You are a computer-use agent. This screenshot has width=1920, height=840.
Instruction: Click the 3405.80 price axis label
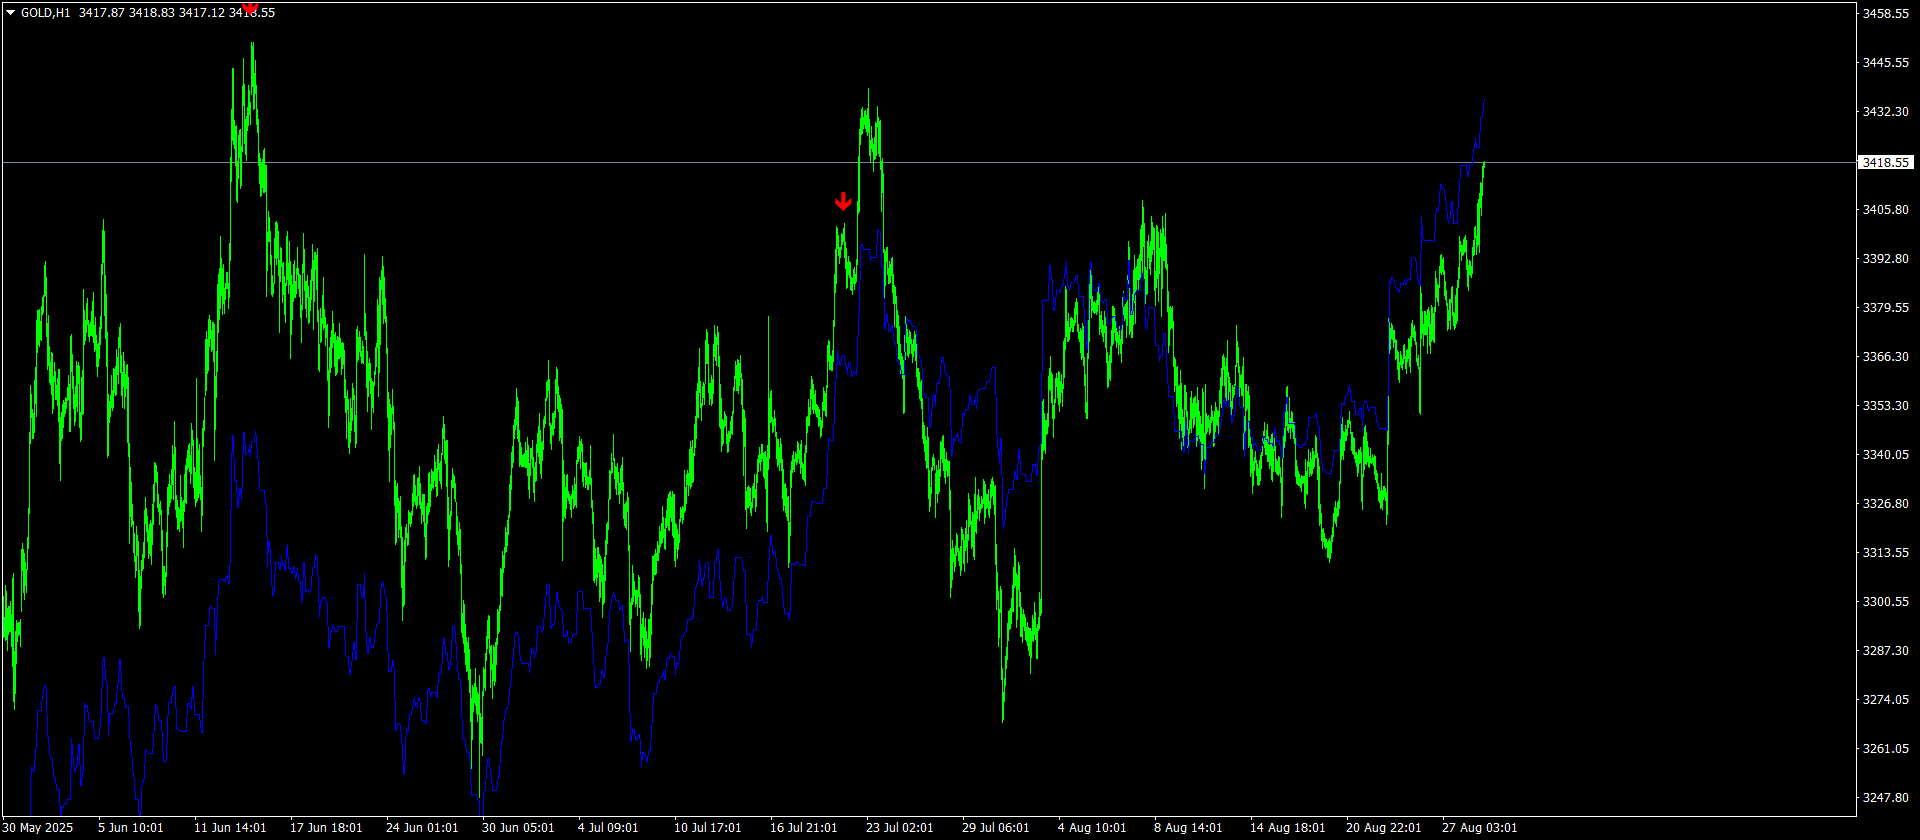(1885, 210)
